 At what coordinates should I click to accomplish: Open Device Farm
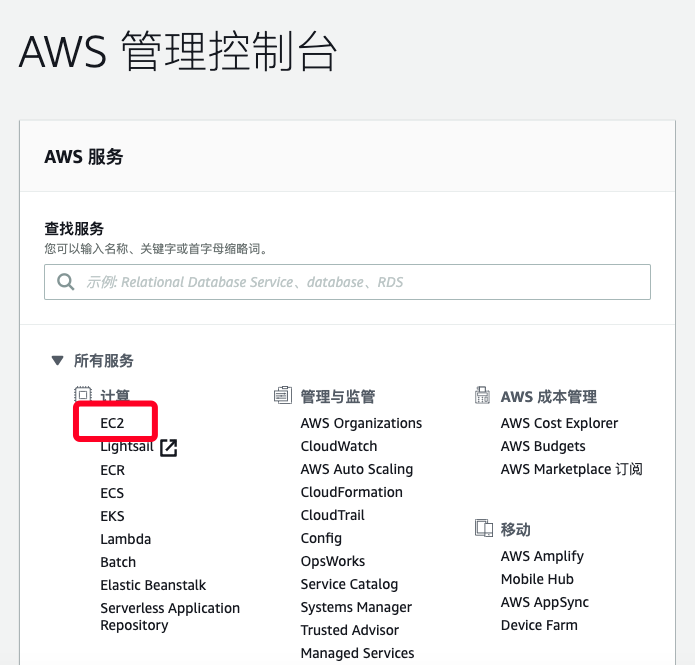click(x=539, y=625)
